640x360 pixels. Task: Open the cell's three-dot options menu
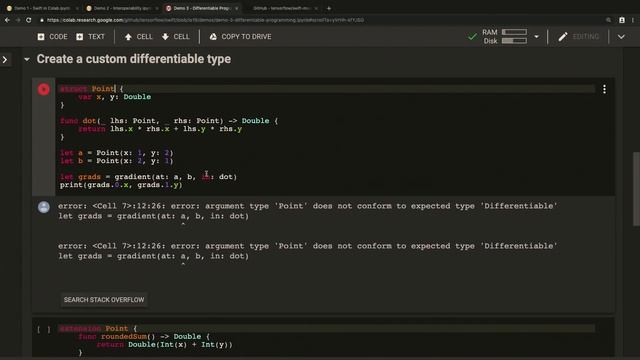(x=604, y=89)
